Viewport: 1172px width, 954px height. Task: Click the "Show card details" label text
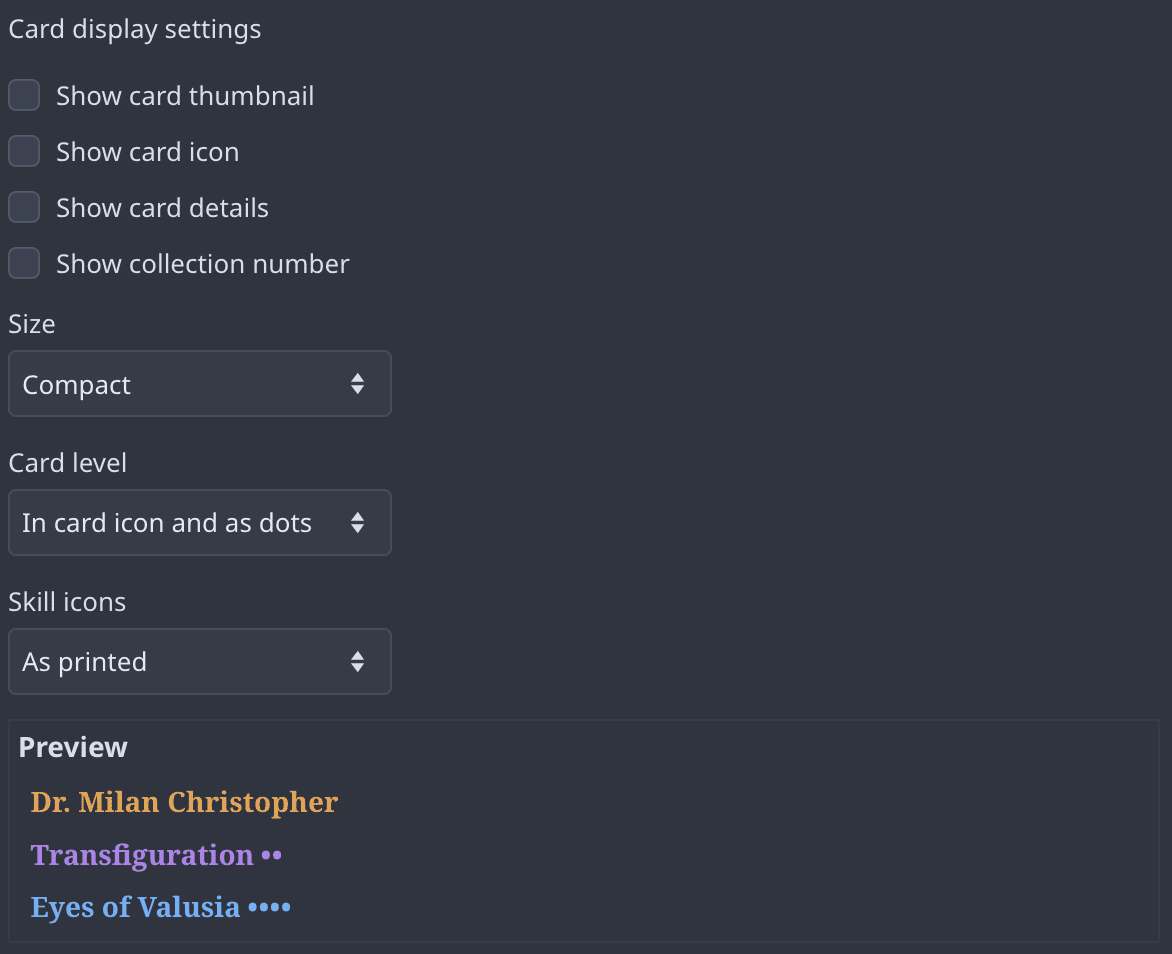(x=162, y=208)
